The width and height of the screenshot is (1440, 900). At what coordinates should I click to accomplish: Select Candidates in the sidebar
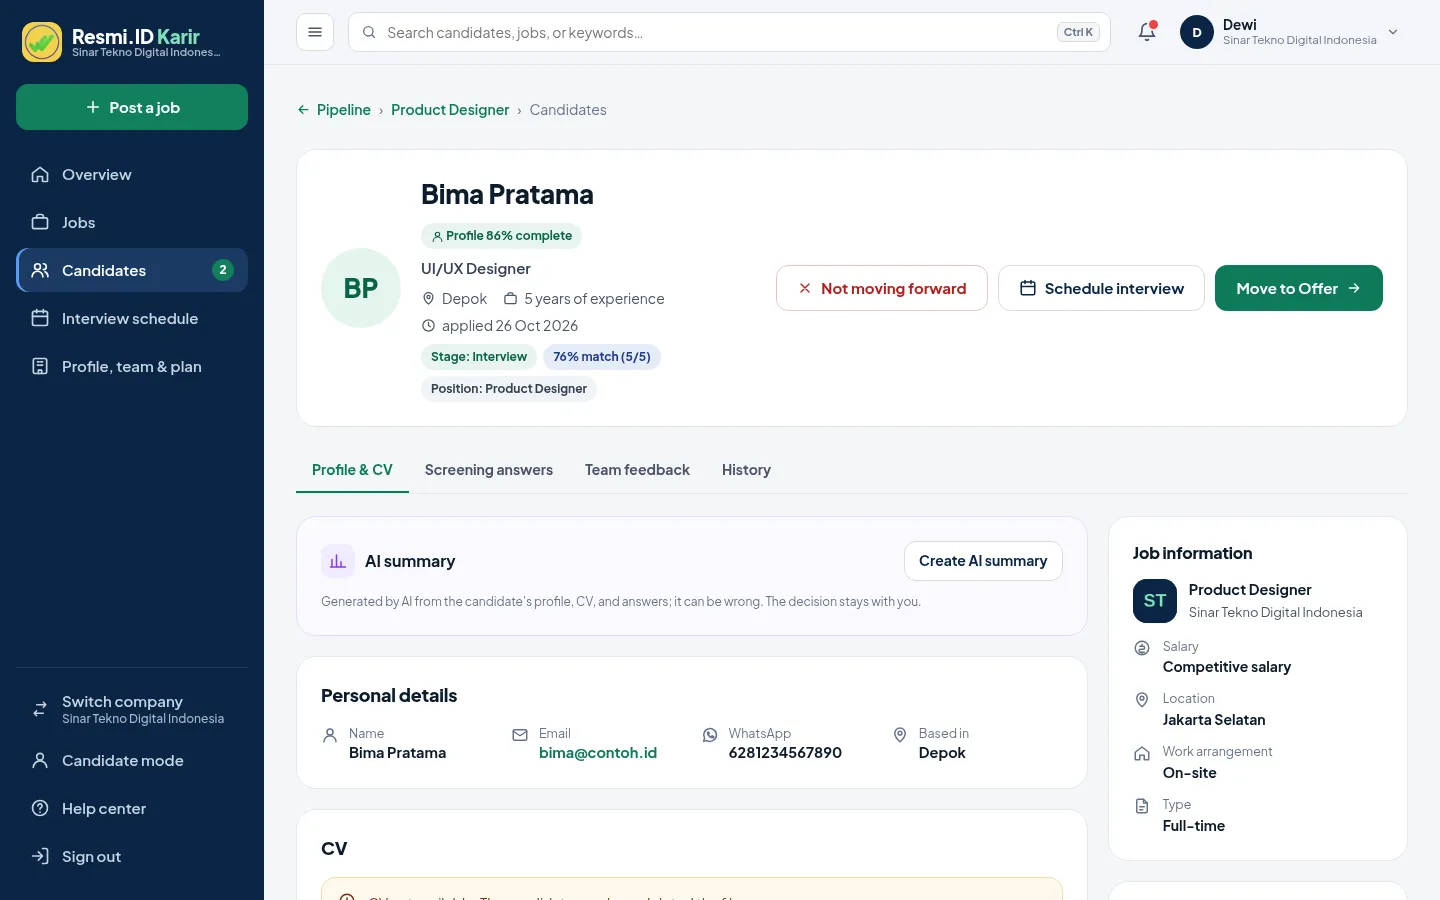click(x=132, y=271)
